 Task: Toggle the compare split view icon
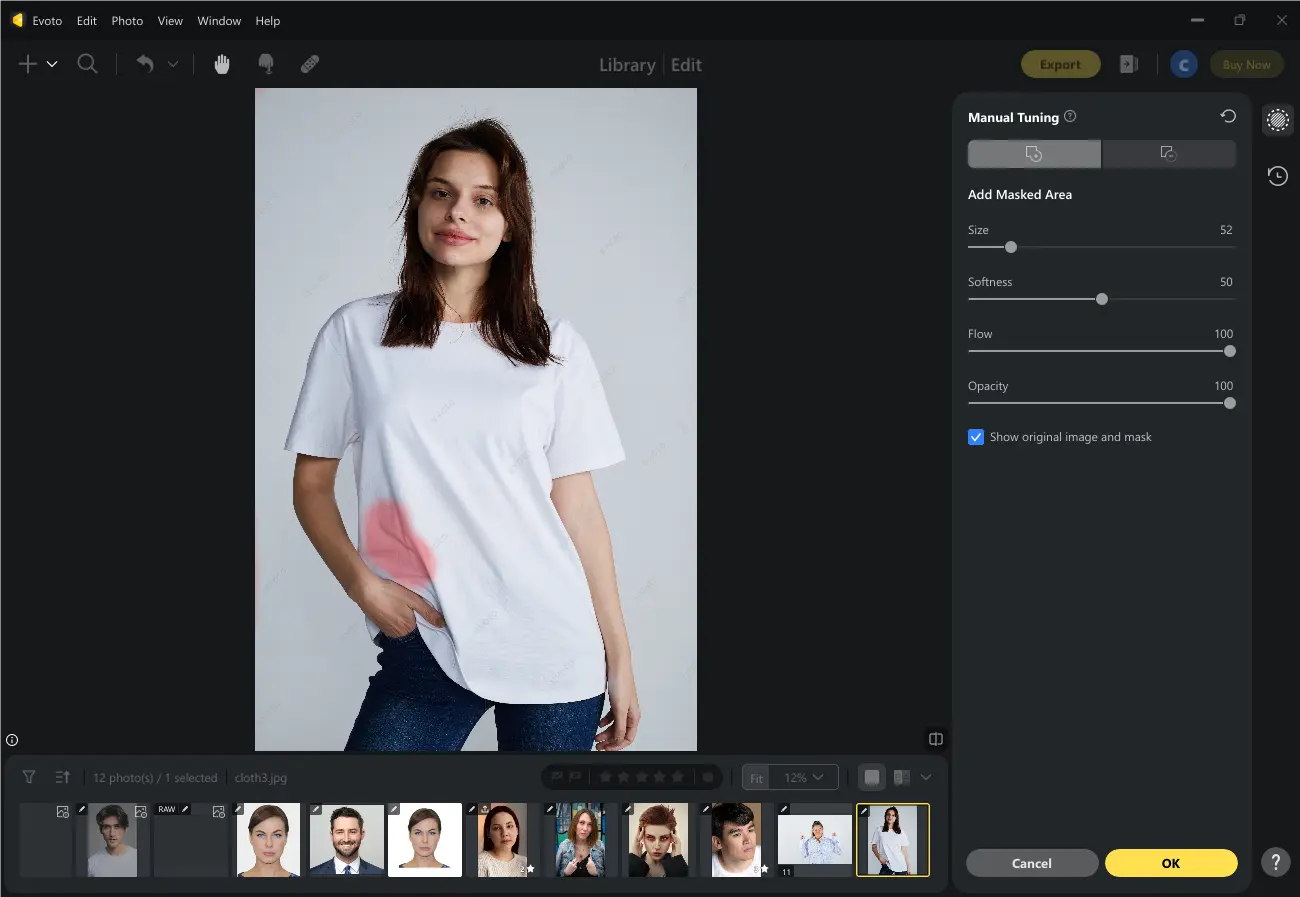point(936,739)
